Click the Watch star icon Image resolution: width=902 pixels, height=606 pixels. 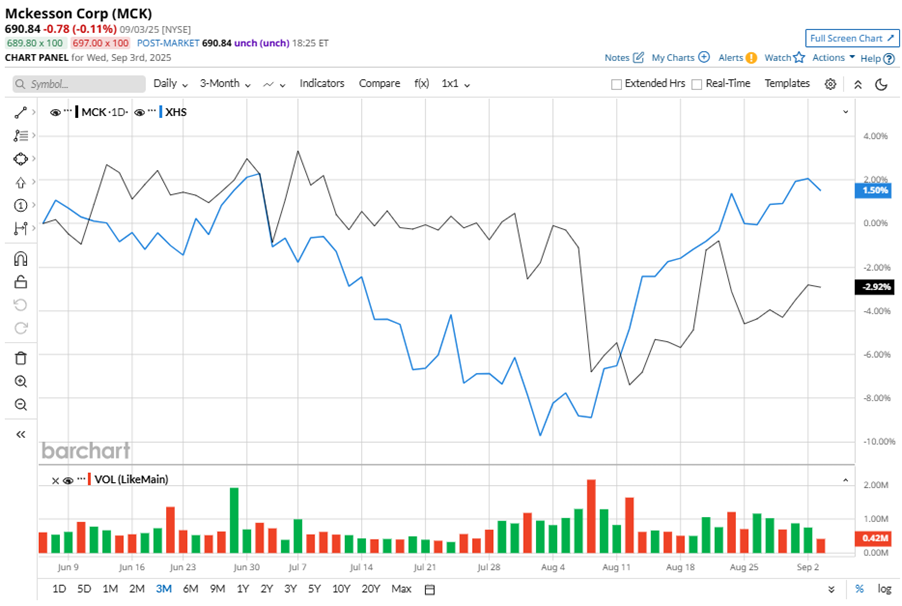(x=799, y=58)
